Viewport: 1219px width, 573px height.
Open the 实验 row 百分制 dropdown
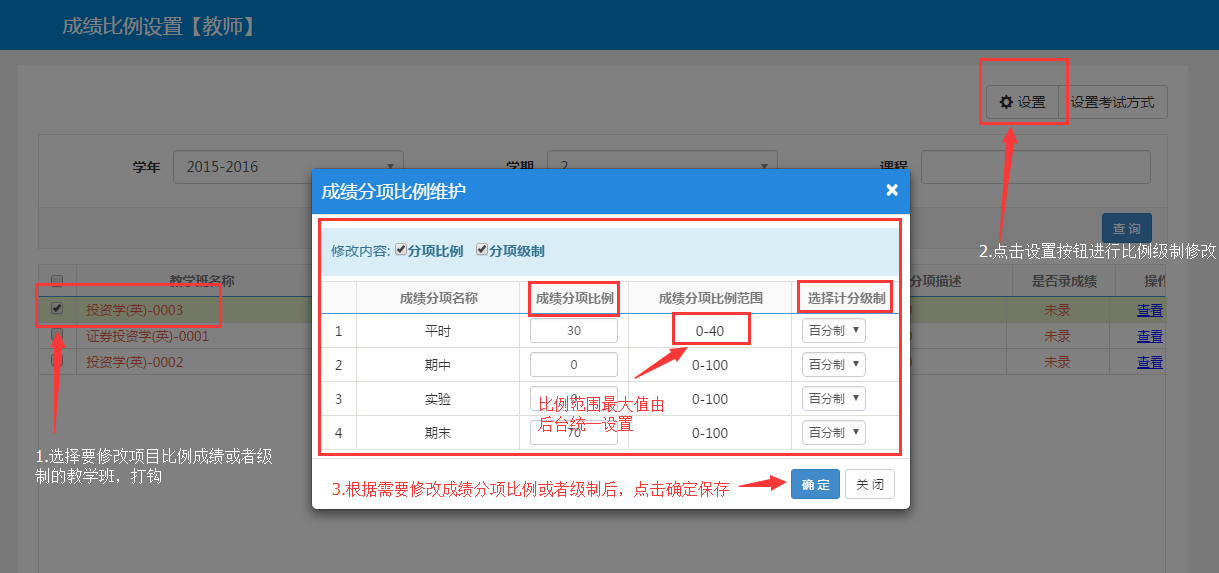point(833,399)
